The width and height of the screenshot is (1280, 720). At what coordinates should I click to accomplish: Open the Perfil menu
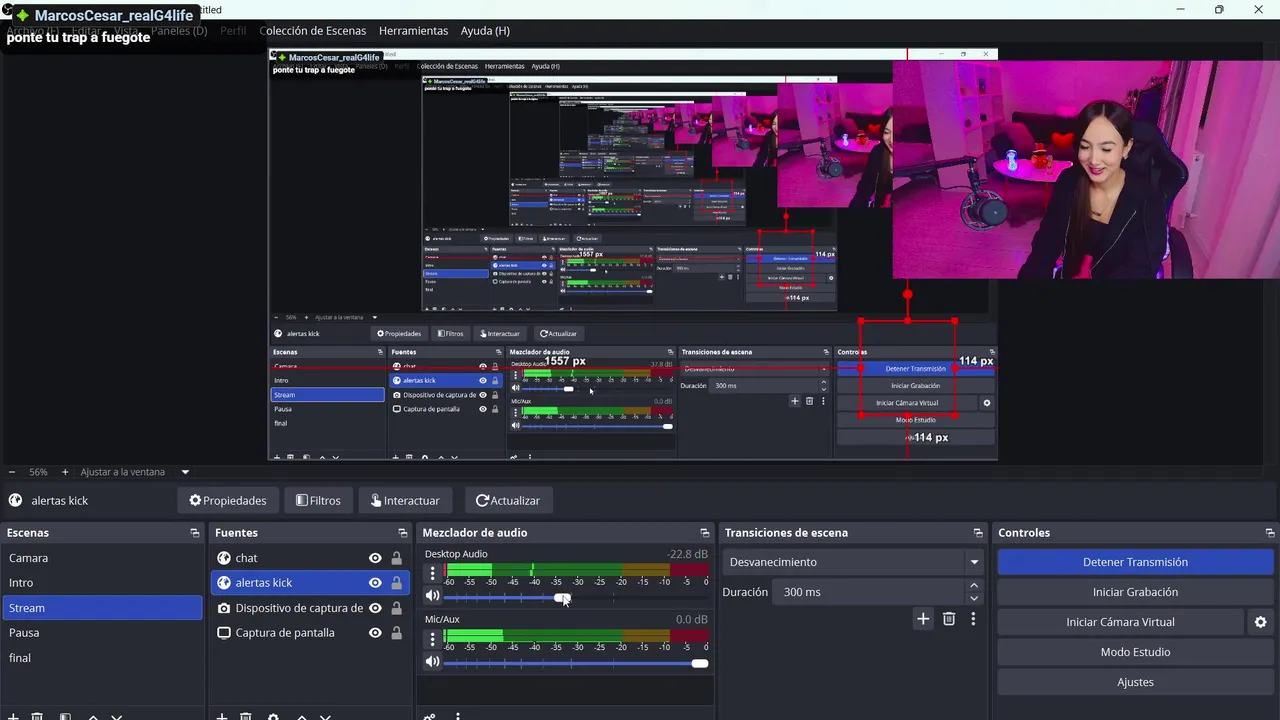(x=233, y=31)
